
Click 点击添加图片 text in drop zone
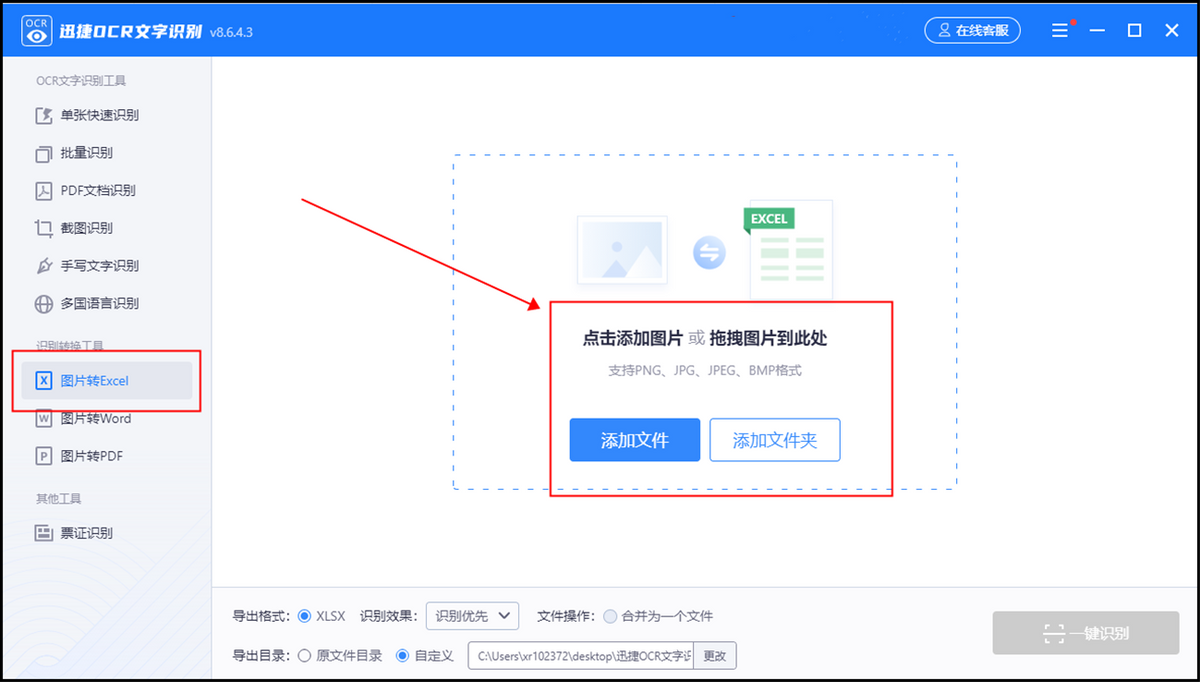pyautogui.click(x=632, y=338)
